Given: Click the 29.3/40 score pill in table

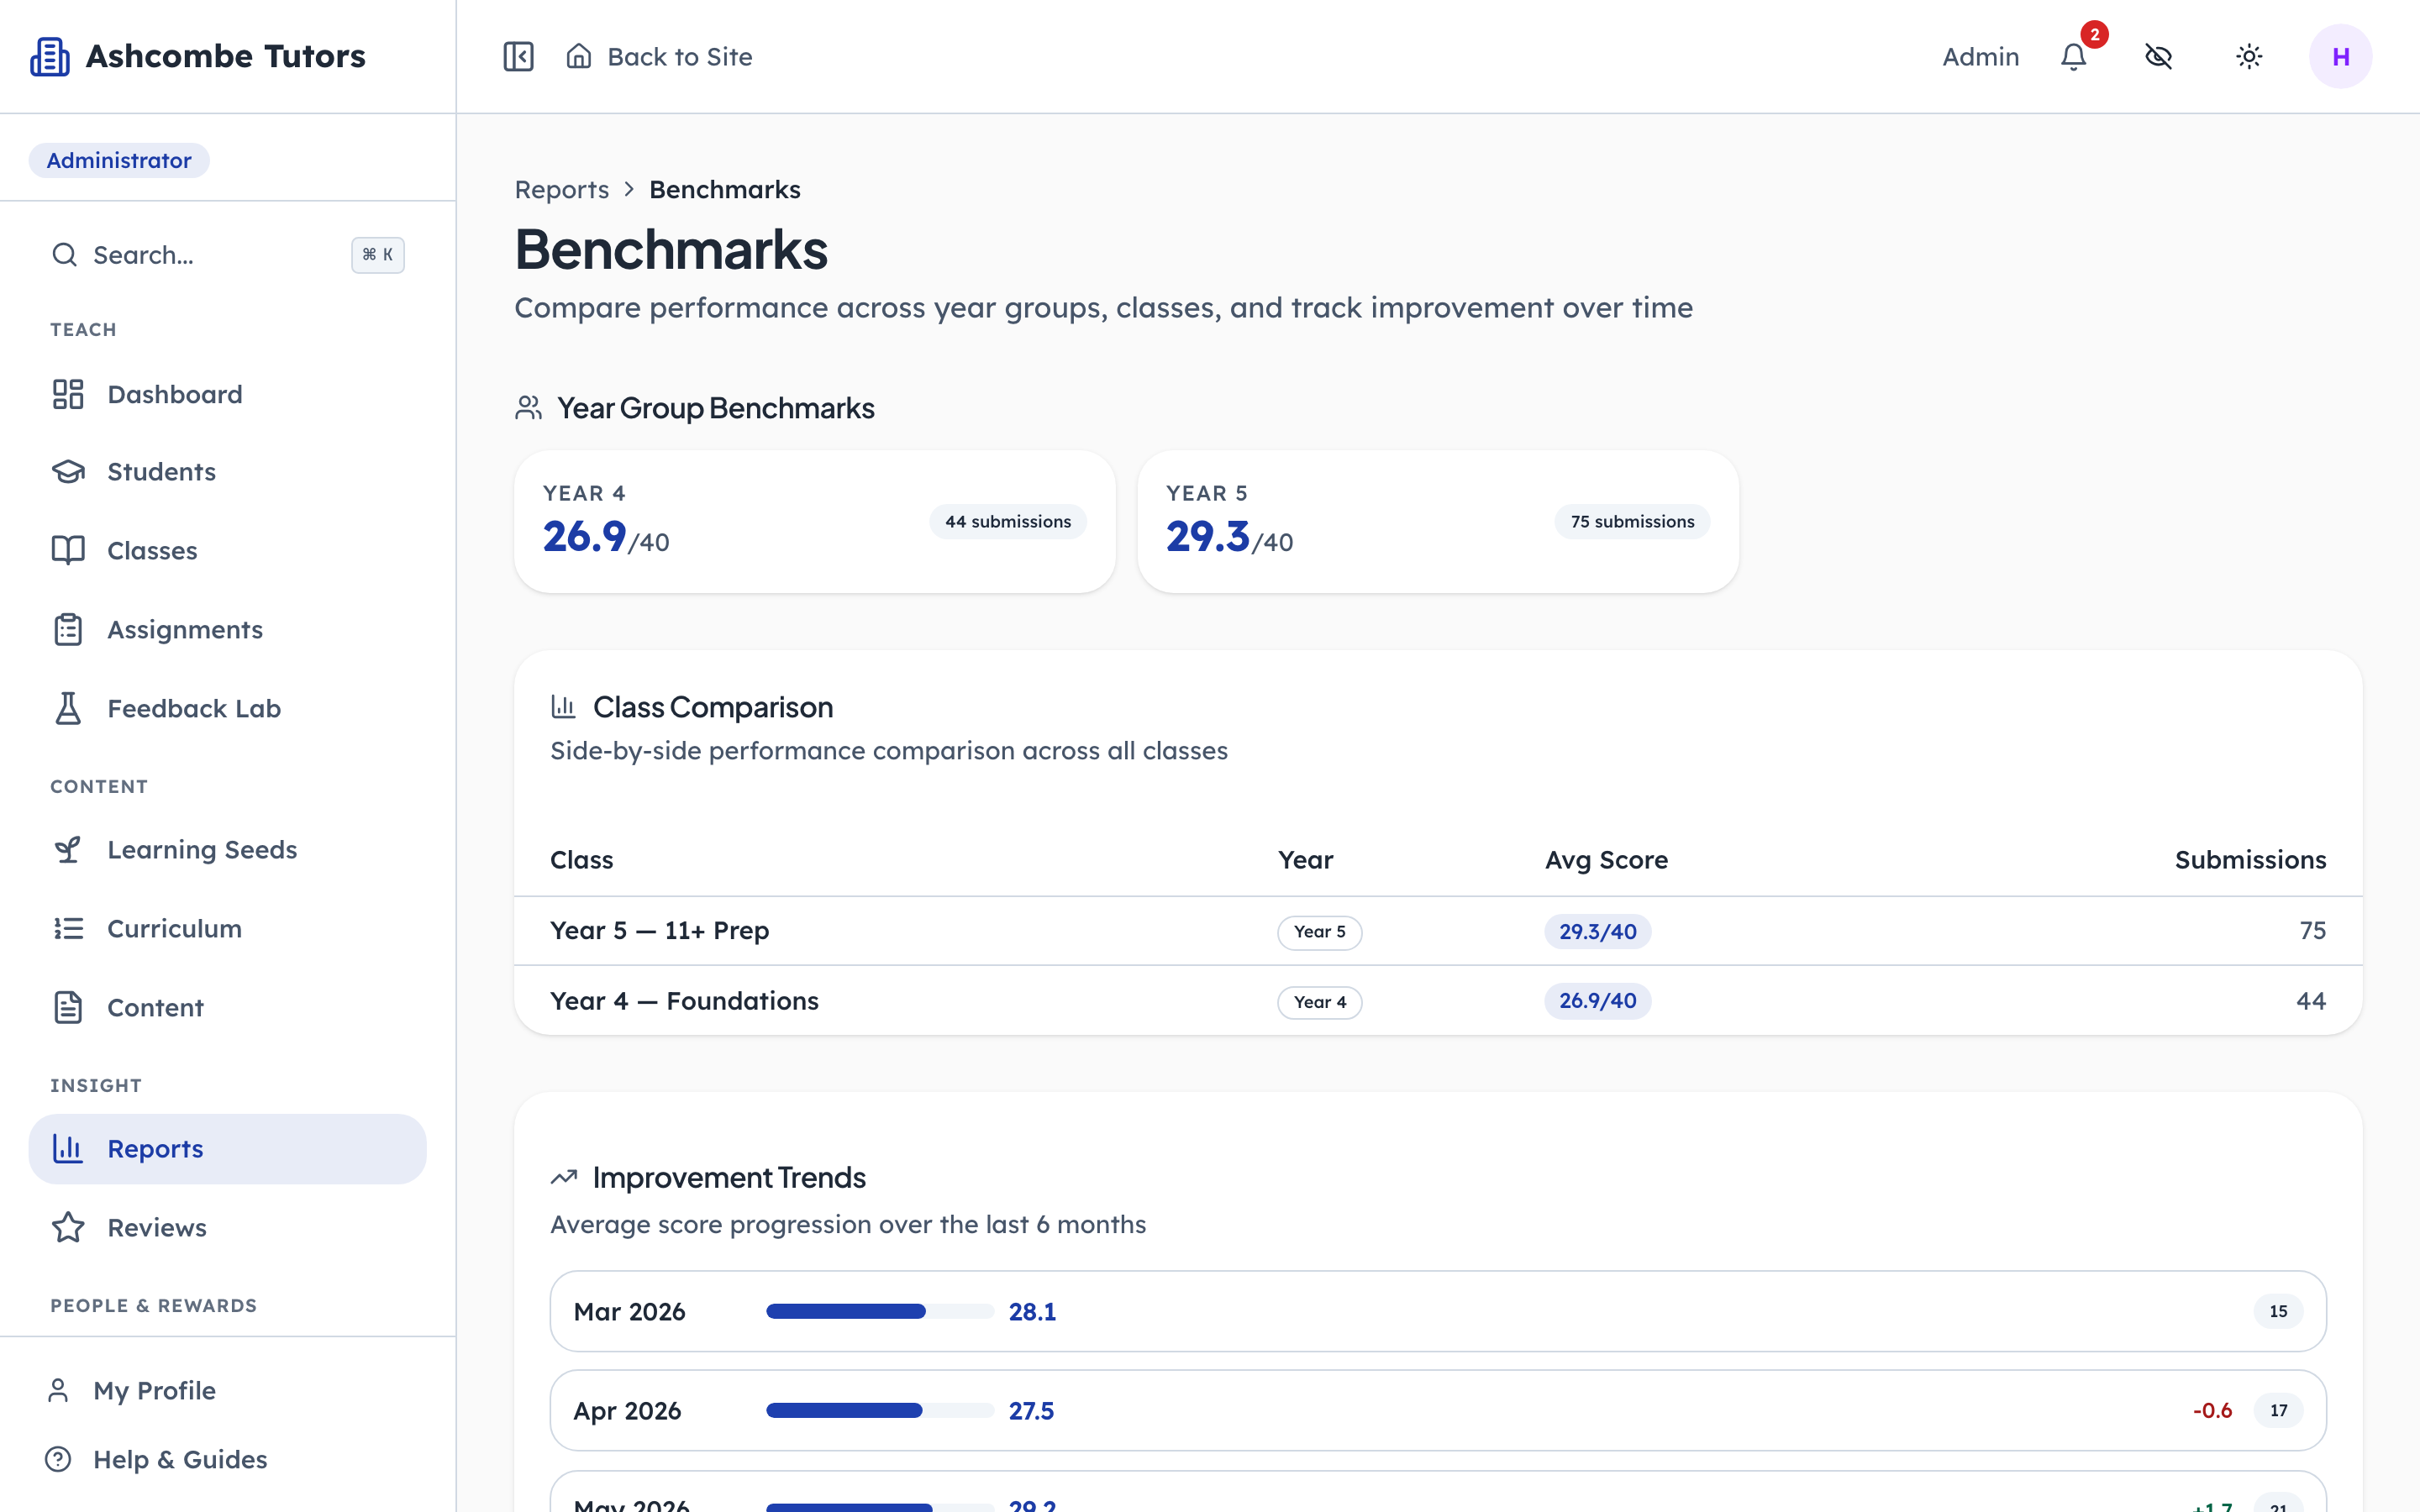Looking at the screenshot, I should [x=1597, y=931].
